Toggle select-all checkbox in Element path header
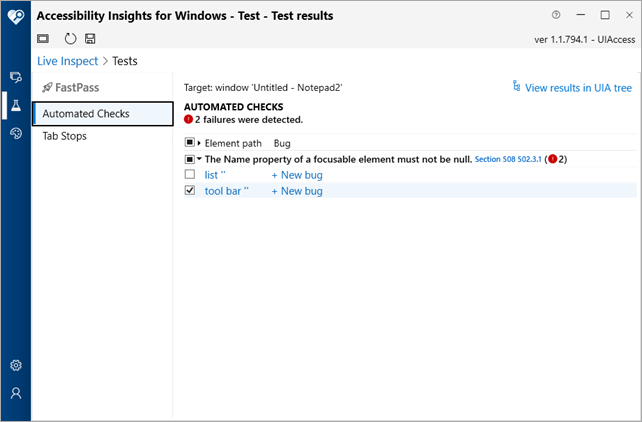Image resolution: width=642 pixels, height=422 pixels. (190, 142)
